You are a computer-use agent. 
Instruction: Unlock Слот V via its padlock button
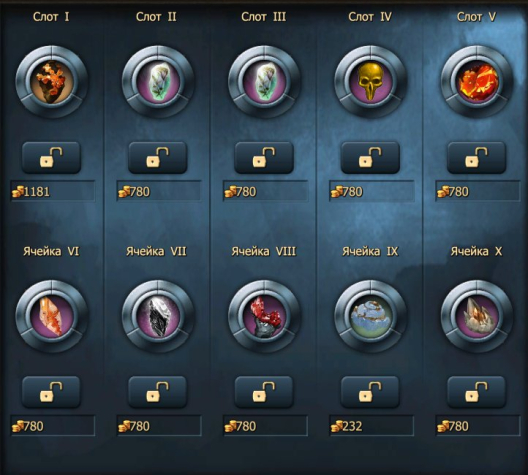(476, 158)
